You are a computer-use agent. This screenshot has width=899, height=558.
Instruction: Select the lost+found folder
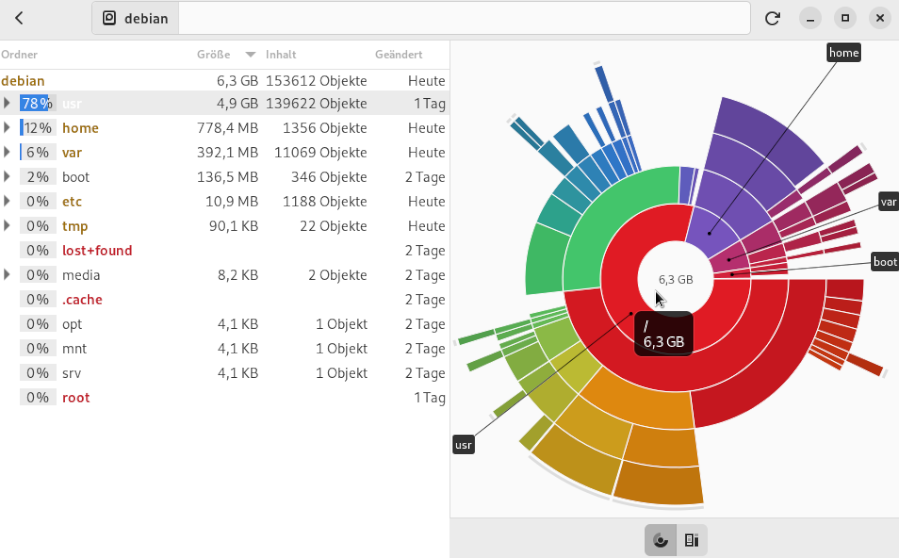[x=97, y=251]
